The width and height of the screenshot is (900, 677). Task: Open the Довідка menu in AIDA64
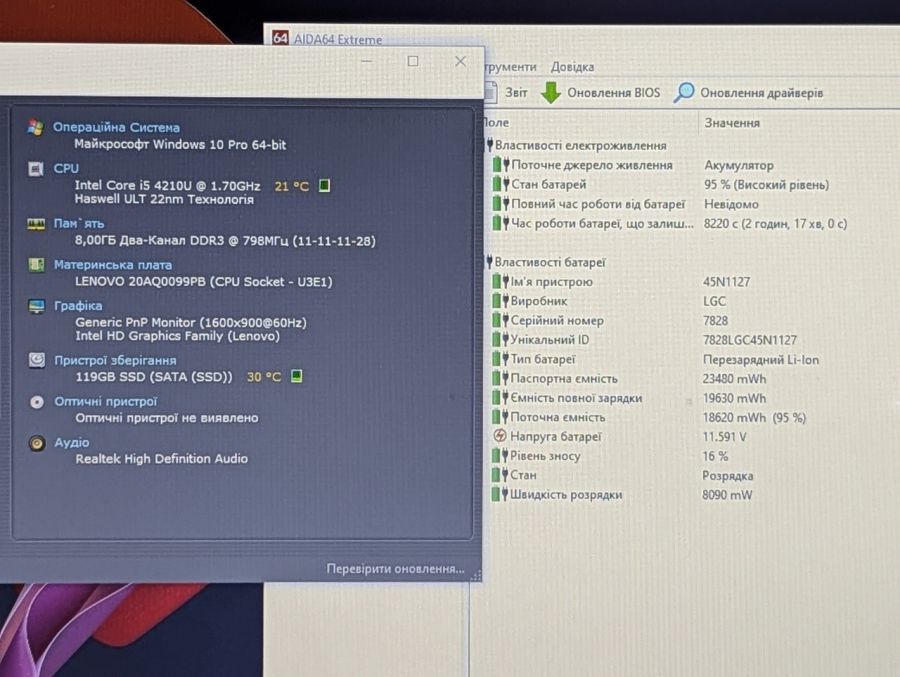572,67
